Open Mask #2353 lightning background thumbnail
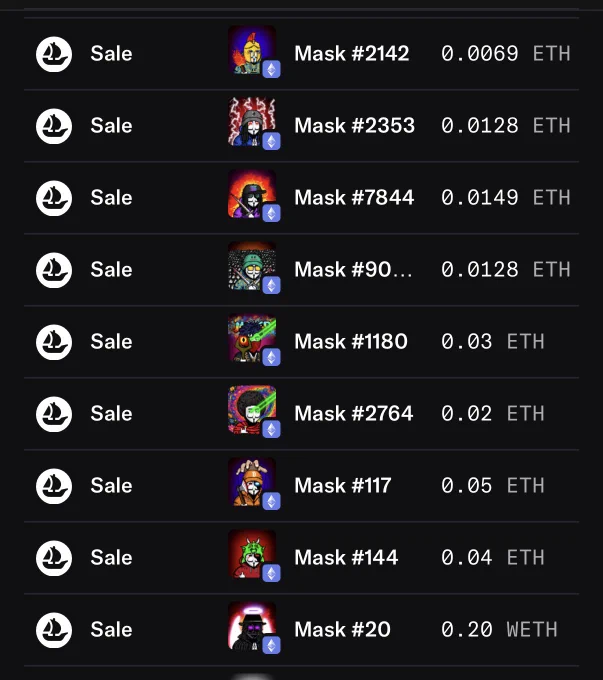 [x=252, y=122]
